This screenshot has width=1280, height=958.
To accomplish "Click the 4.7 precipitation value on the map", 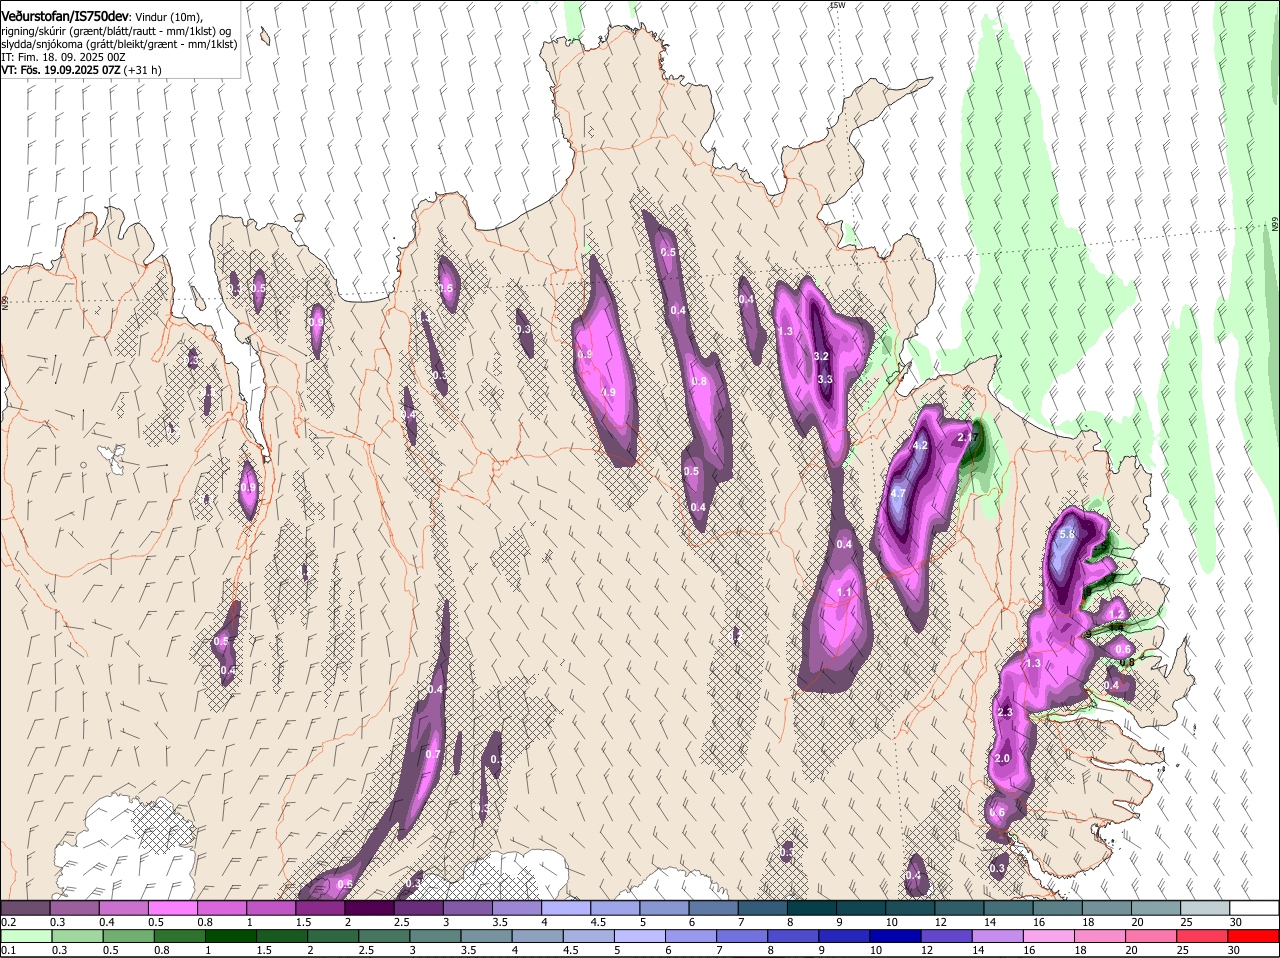I will click(x=897, y=493).
